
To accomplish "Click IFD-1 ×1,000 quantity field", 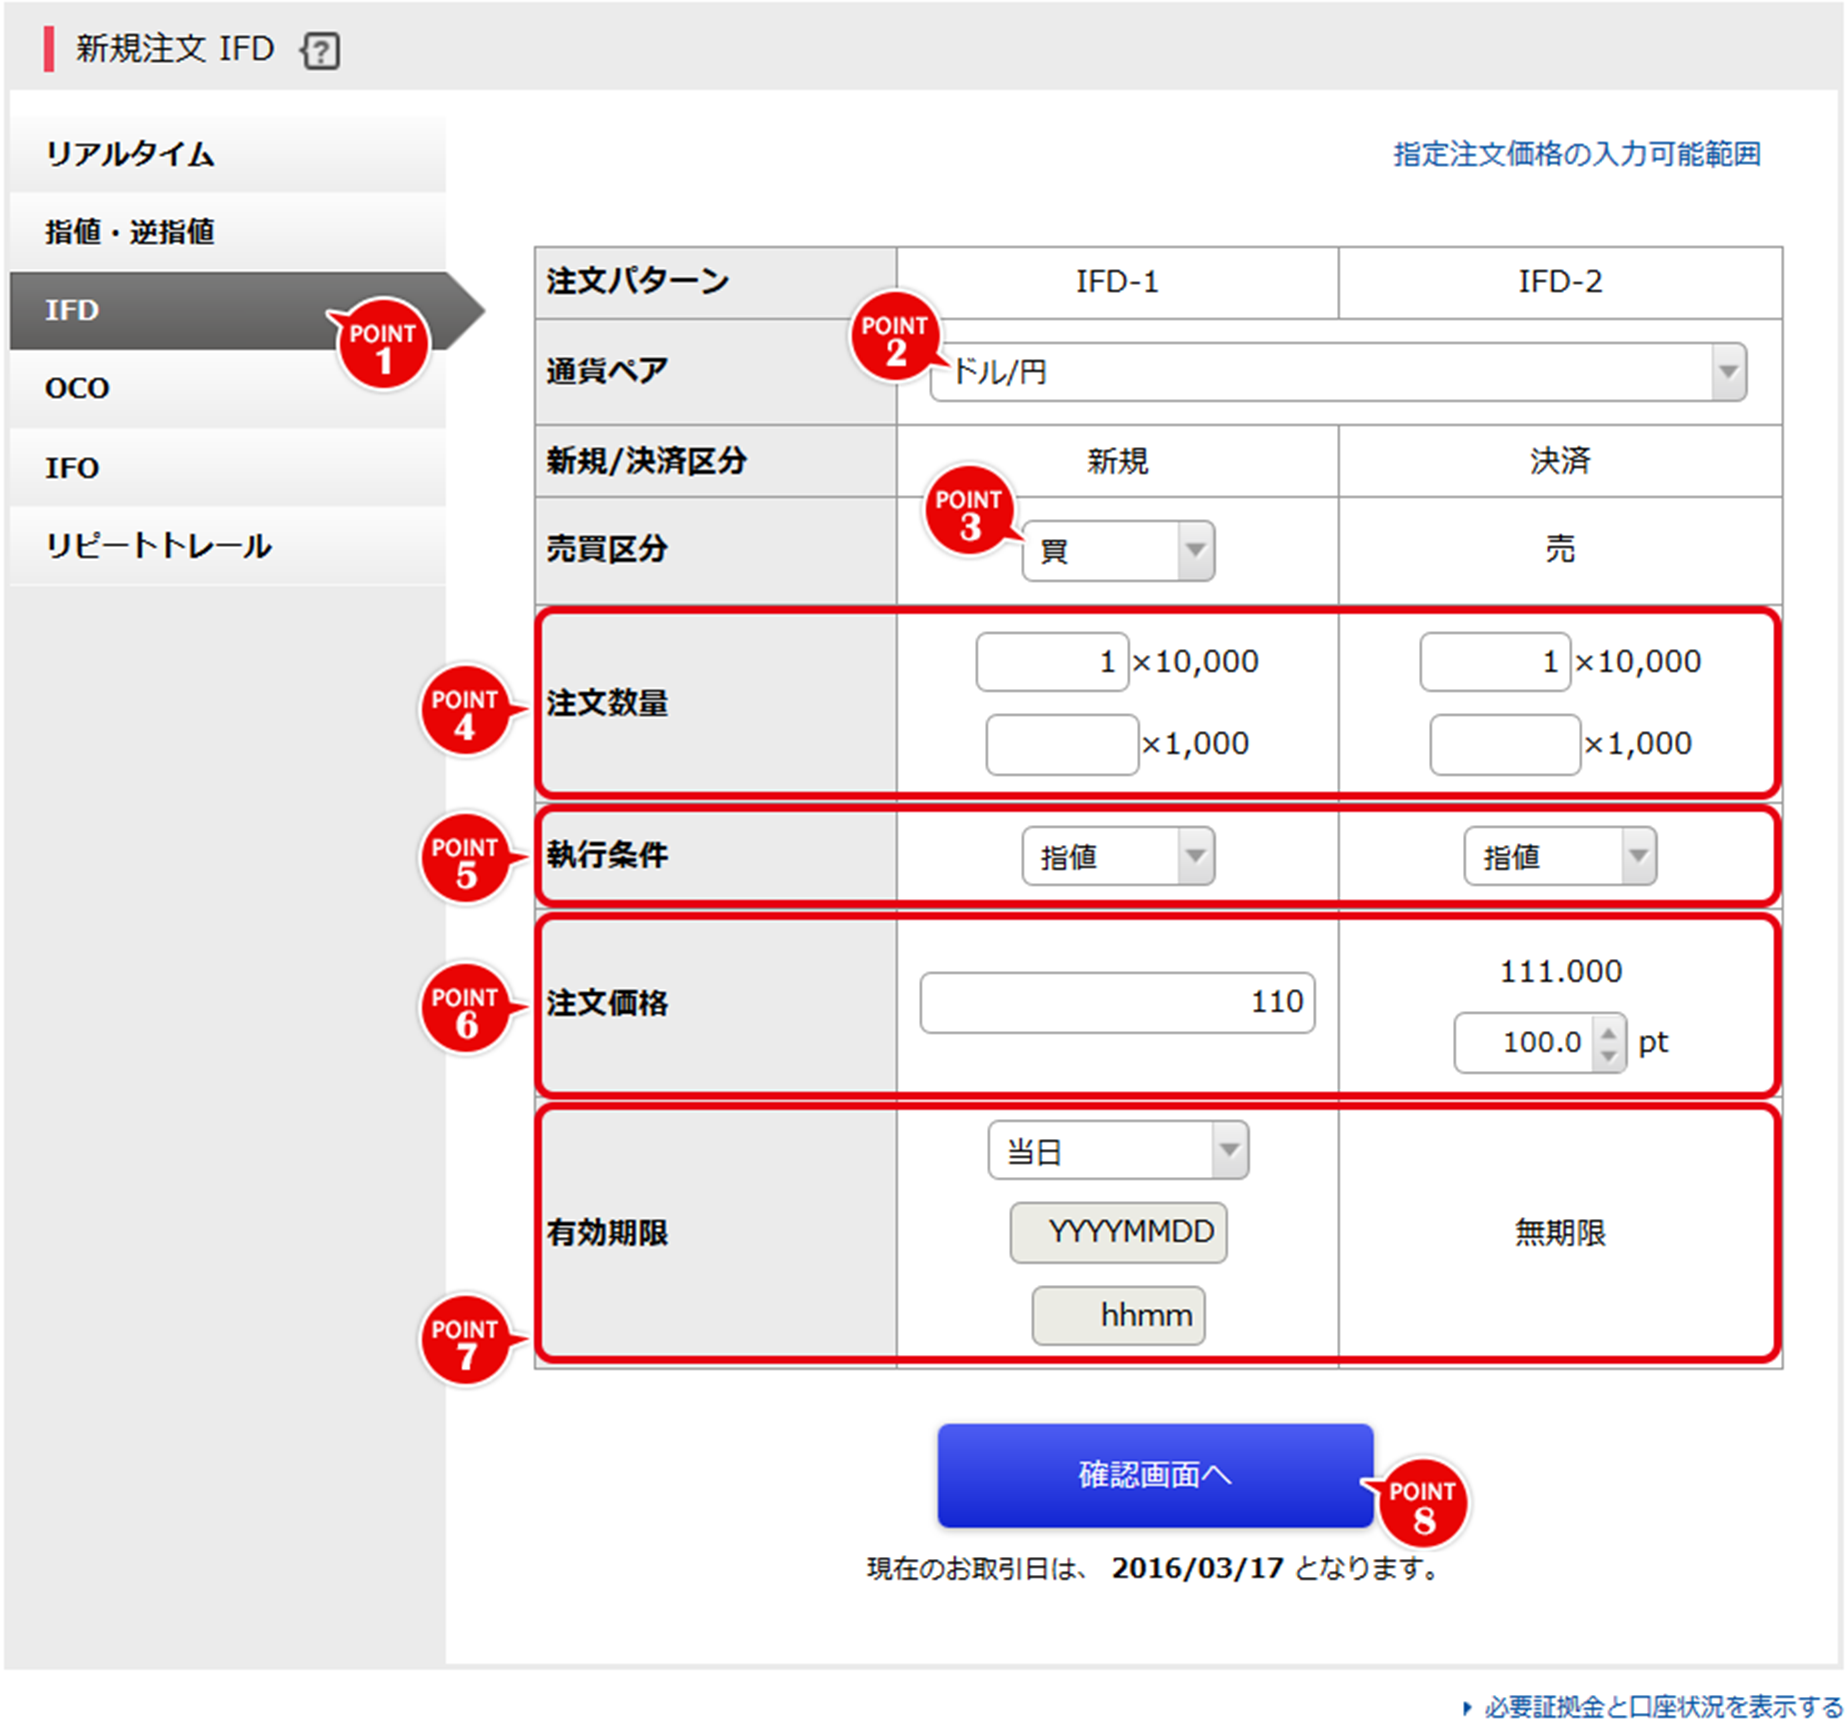I will click(1061, 745).
